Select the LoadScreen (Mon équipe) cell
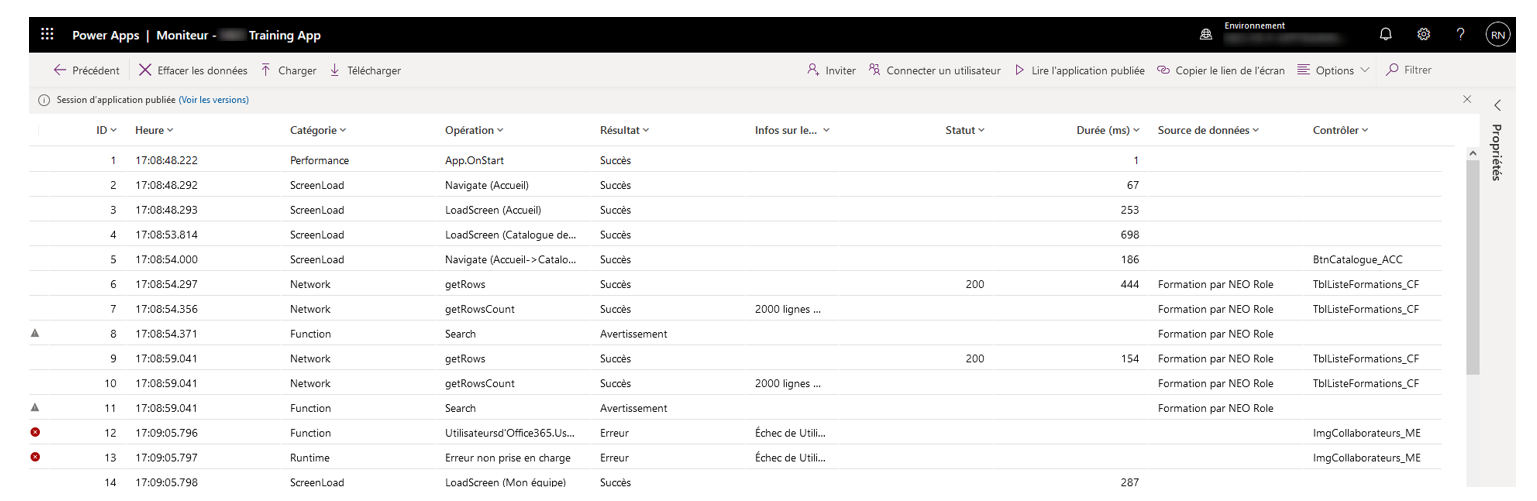Image resolution: width=1537 pixels, height=501 pixels. pos(506,483)
